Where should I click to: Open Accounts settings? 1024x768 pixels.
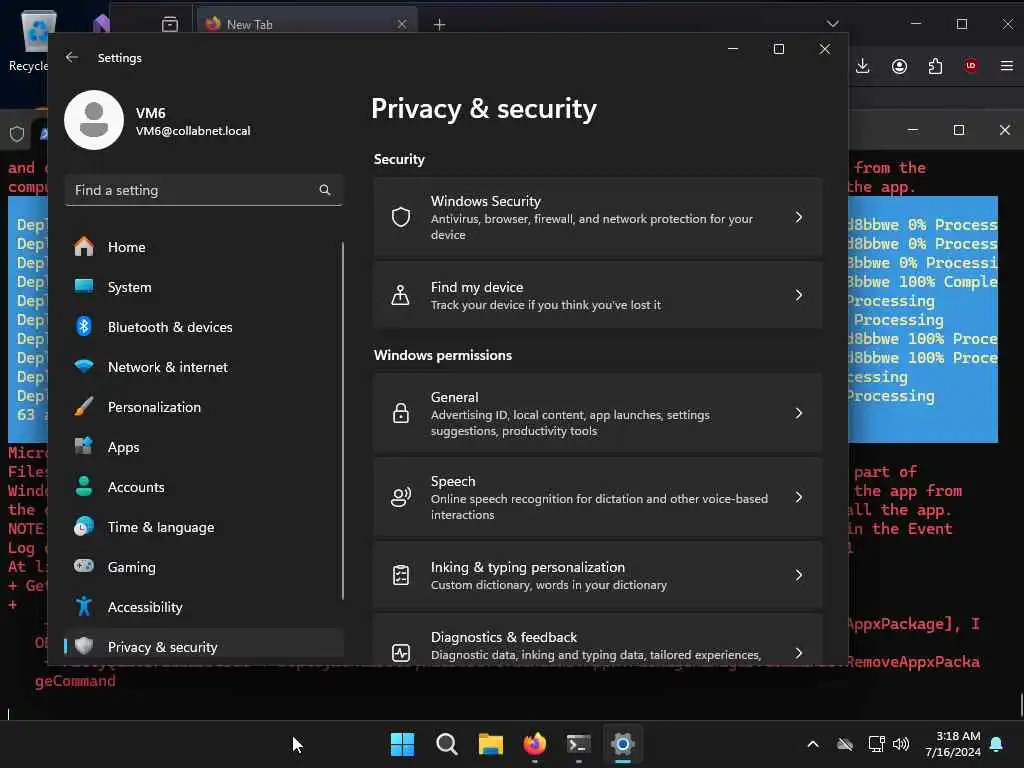[204, 487]
